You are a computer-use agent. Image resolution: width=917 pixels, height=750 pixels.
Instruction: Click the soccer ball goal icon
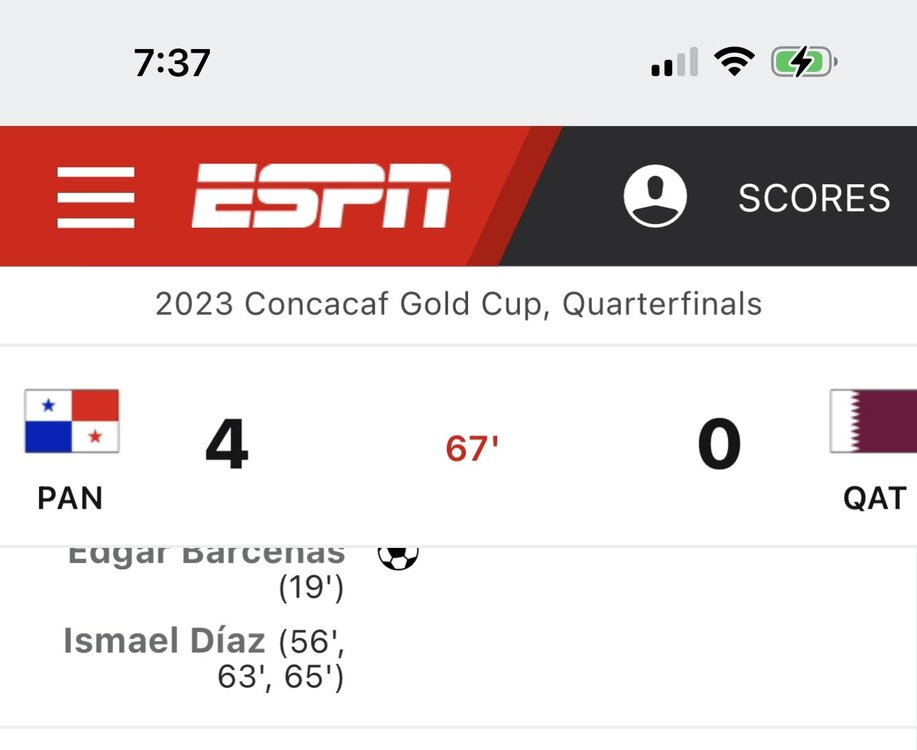[398, 555]
